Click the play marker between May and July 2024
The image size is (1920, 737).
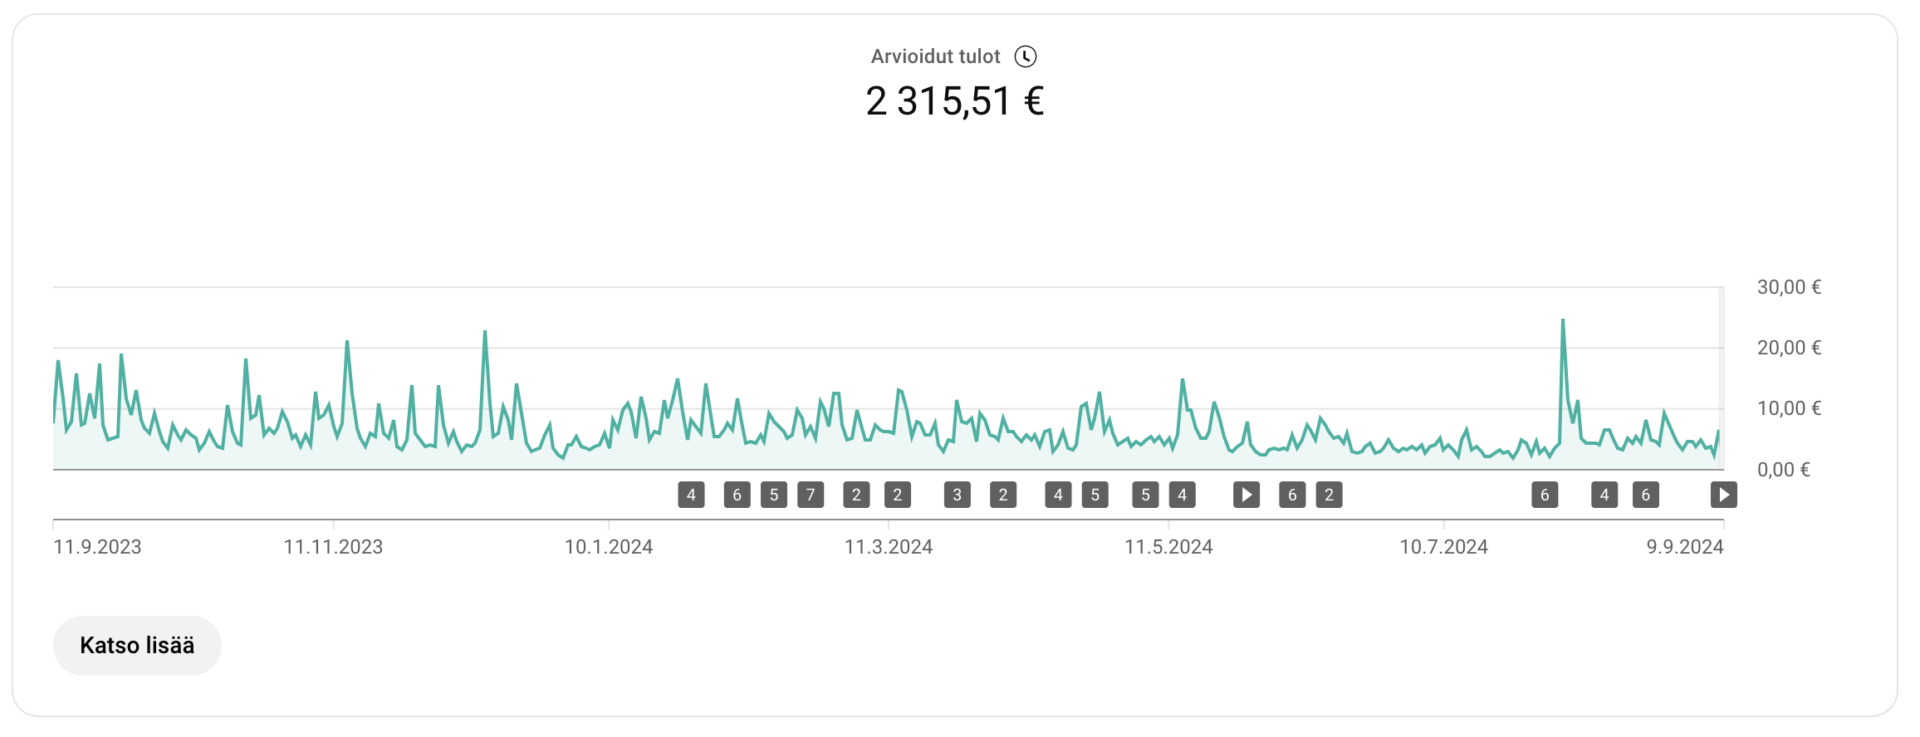point(1246,495)
